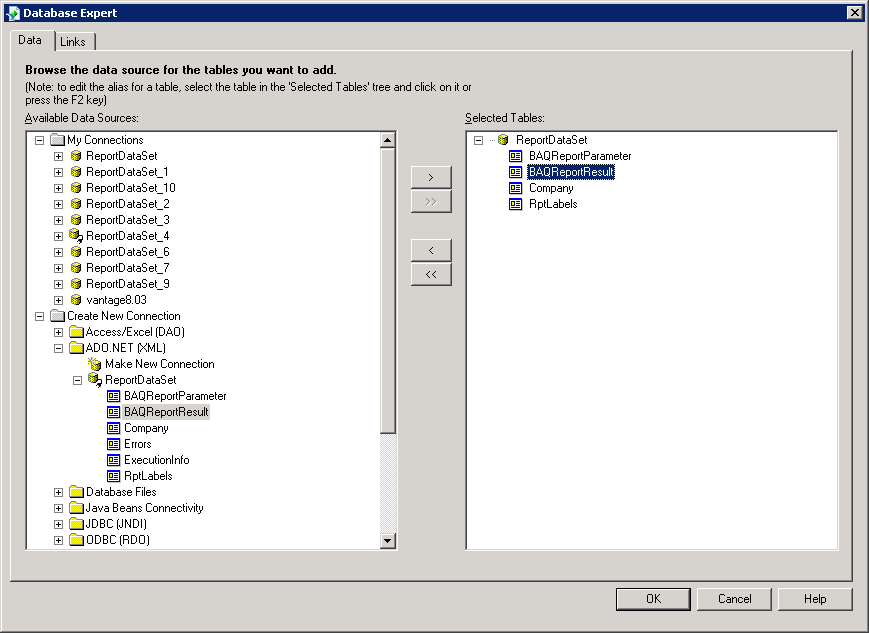Screen dimensions: 869x633
Task: Remove all tables with the << button
Action: 431,274
